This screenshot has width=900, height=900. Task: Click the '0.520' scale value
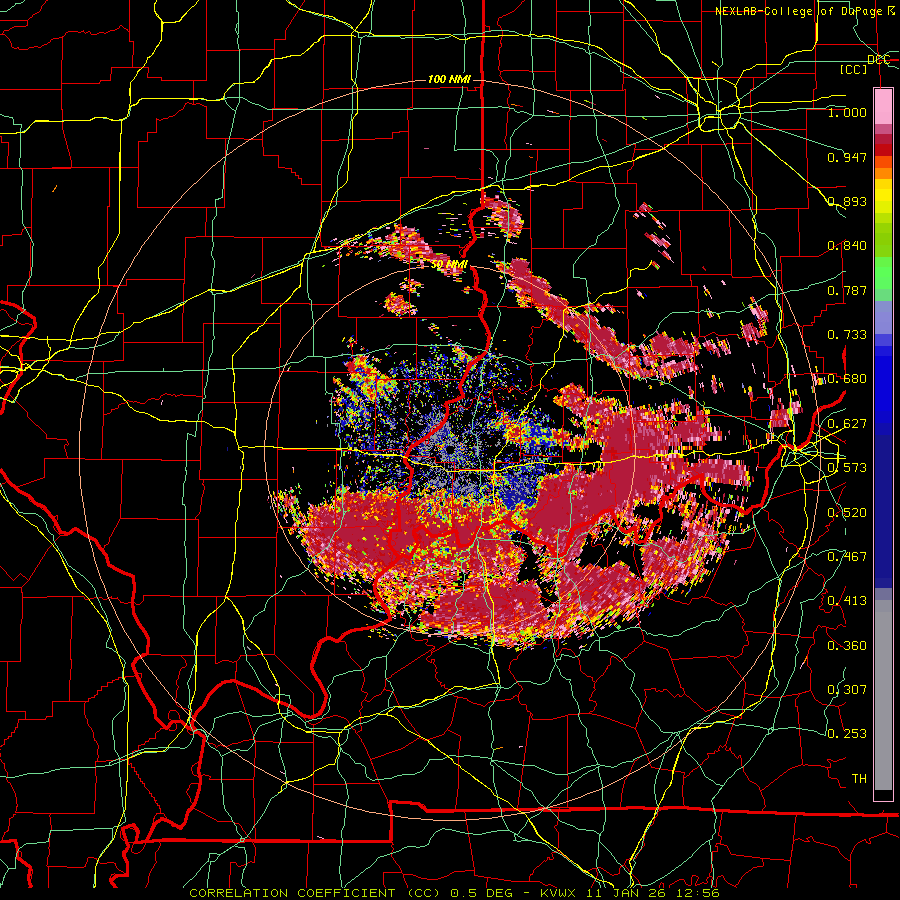[x=847, y=513]
